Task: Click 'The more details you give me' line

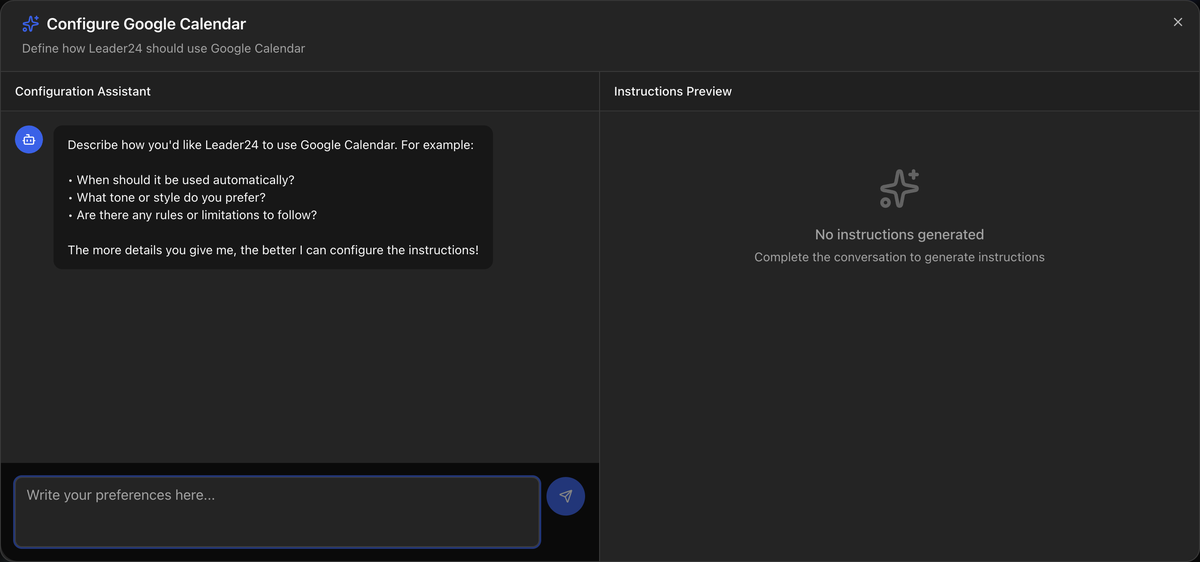Action: (x=273, y=250)
